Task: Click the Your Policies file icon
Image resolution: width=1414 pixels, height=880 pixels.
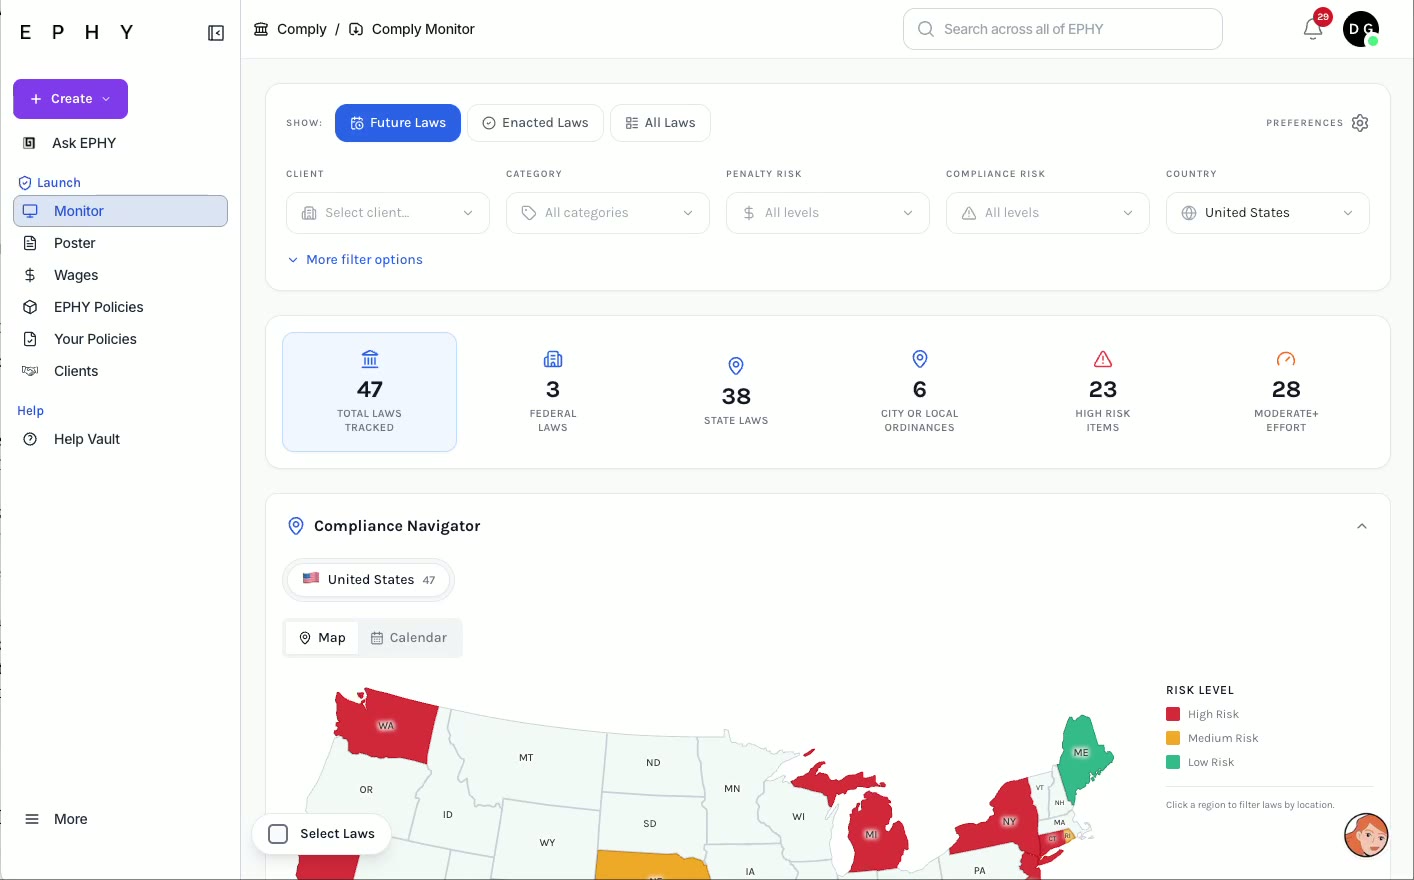Action: [x=30, y=339]
